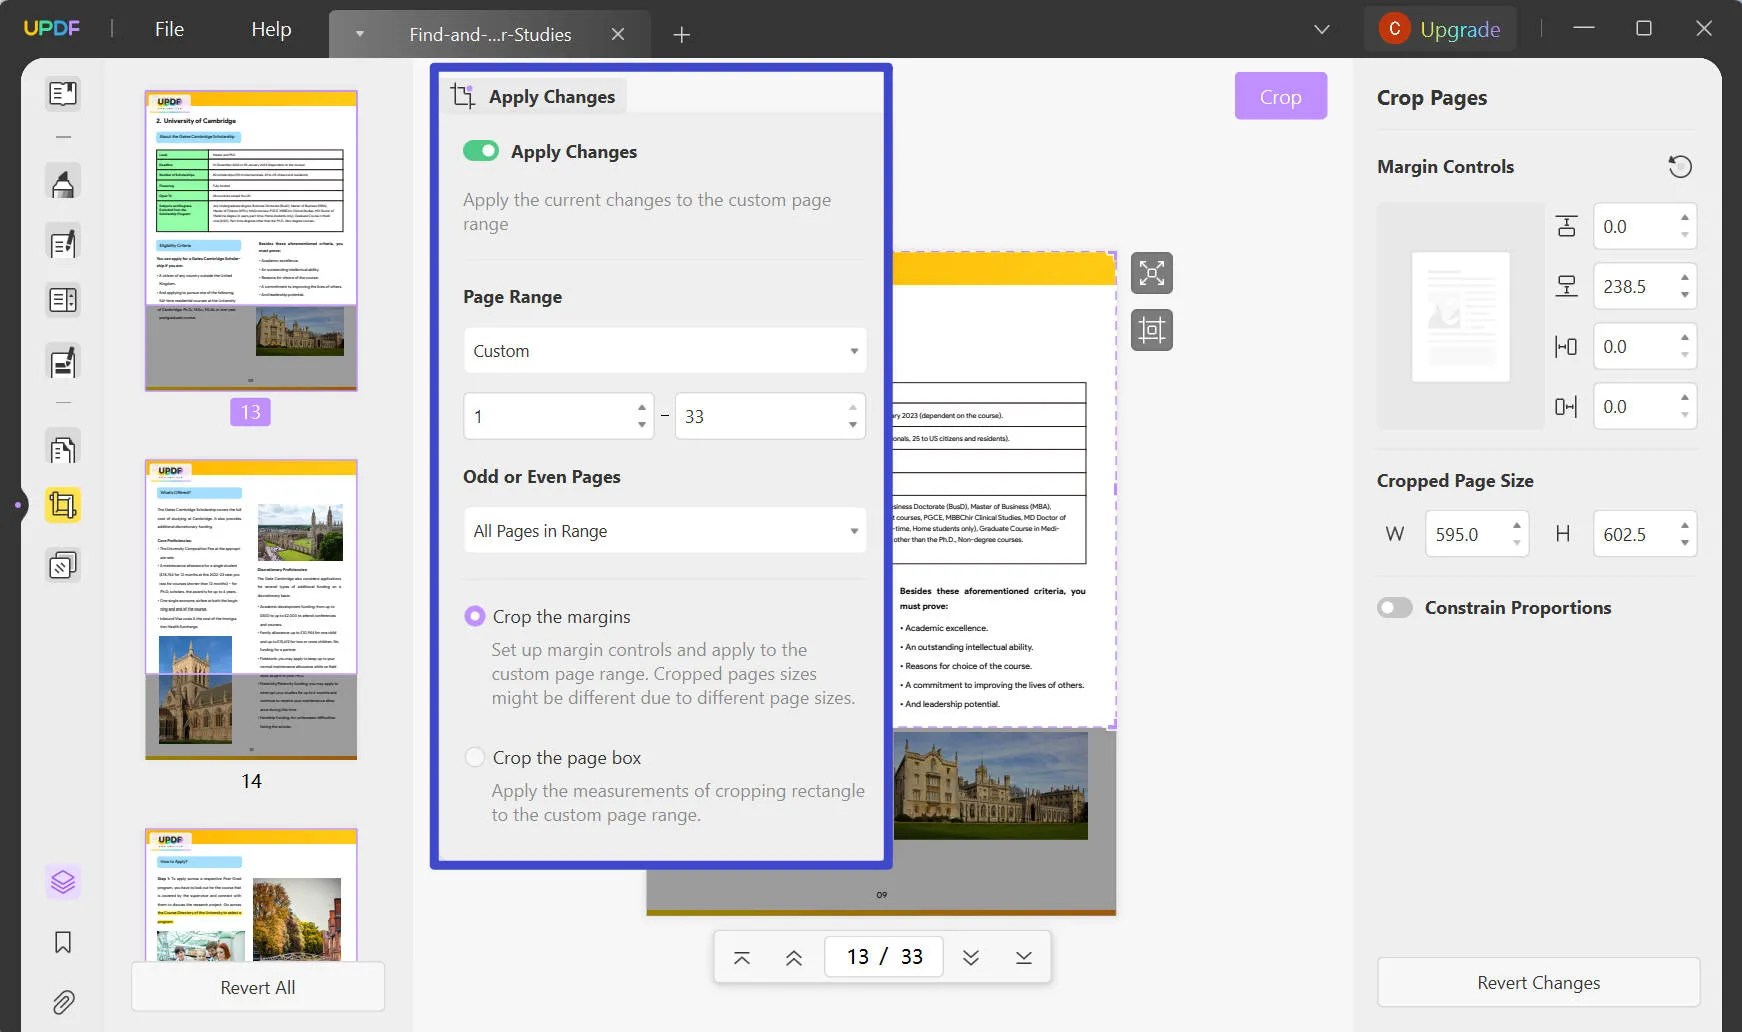Expand the tab list chevron near Upgrade
Viewport: 1742px width, 1032px height.
(x=1321, y=28)
